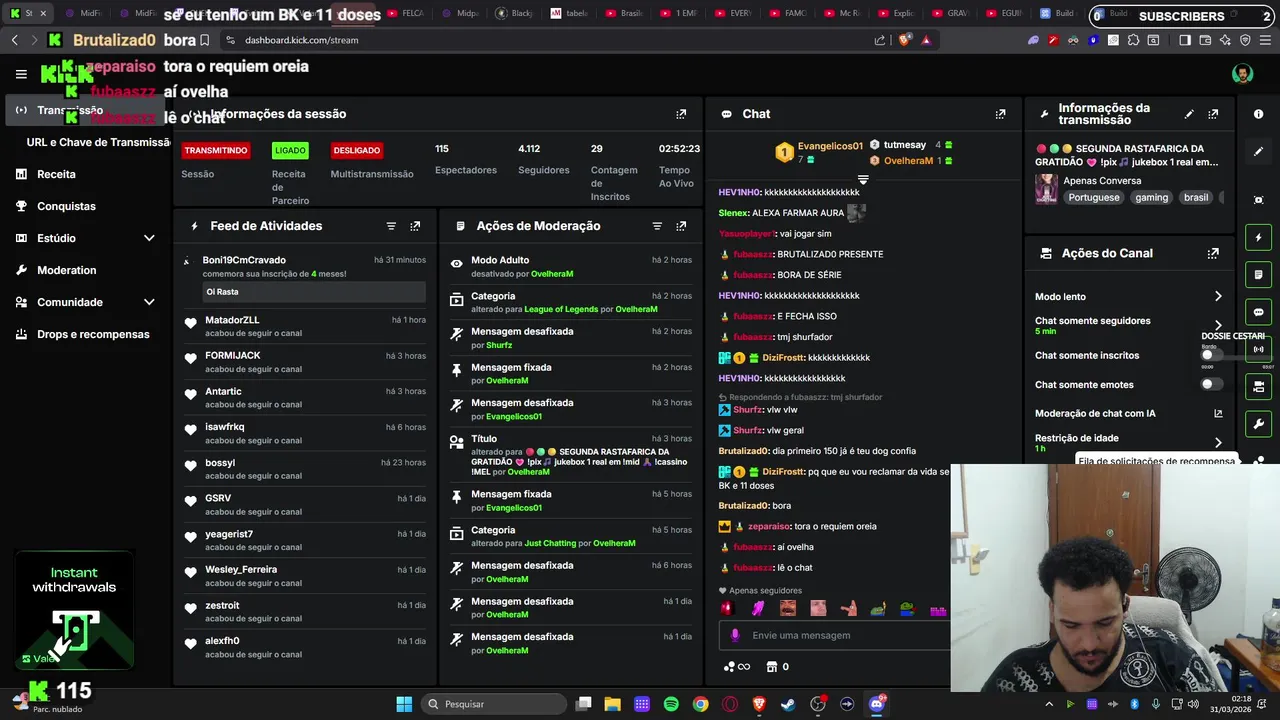Click the Apenas Conversa category thumbnail
Viewport: 1280px width, 720px height.
(1047, 188)
